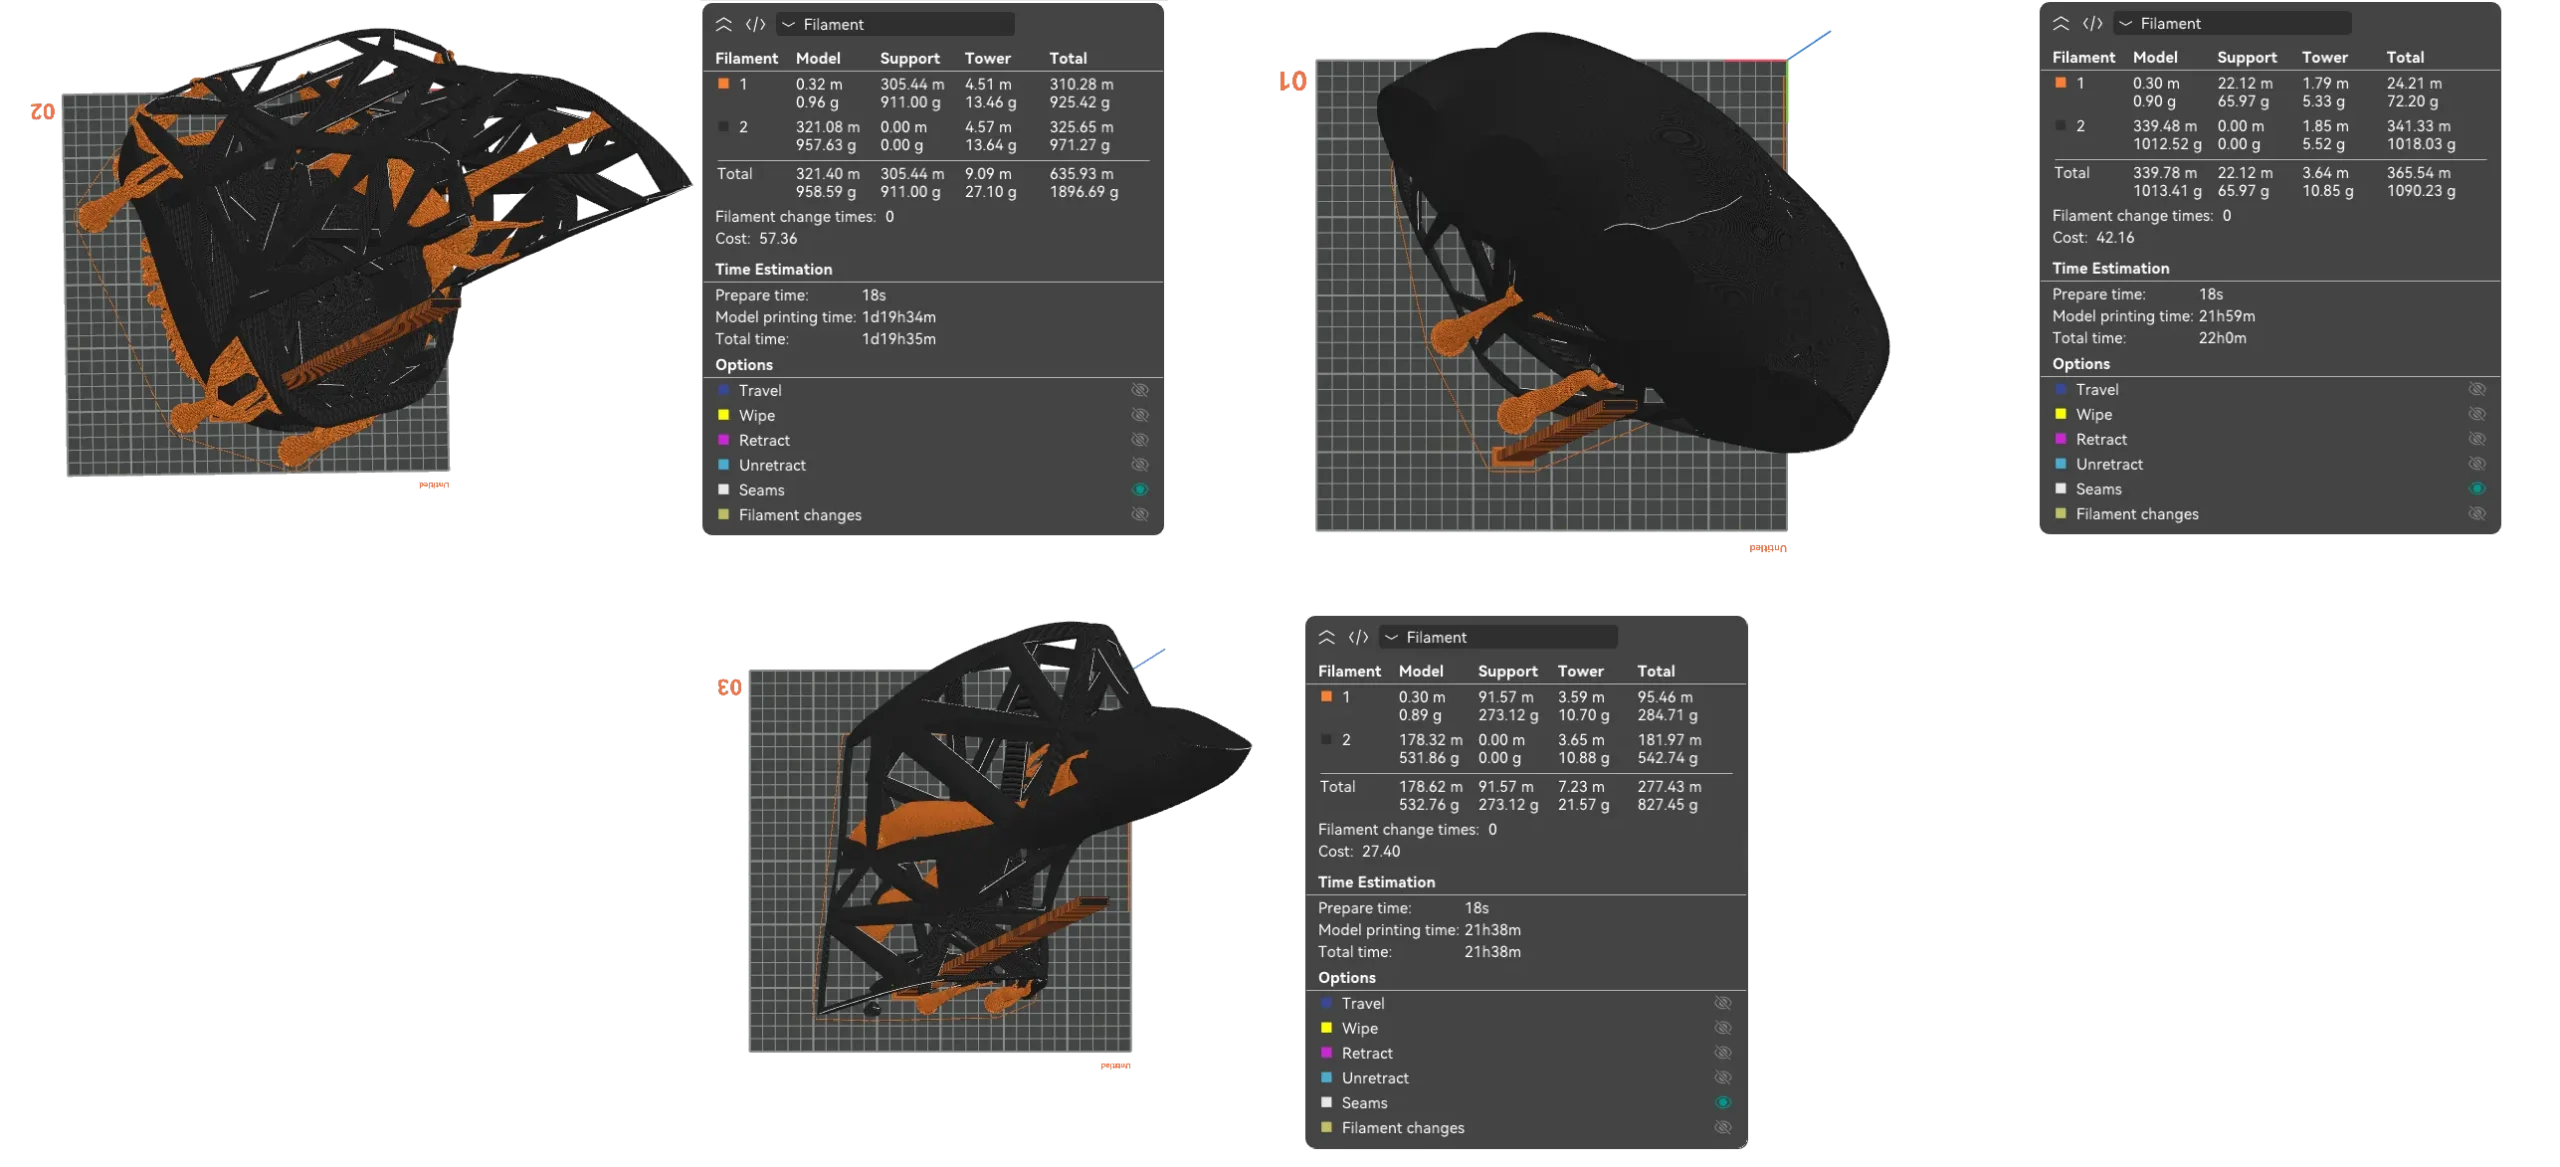Screen dimensions: 2560x1167
Task: Click Filament changes eye in cost 27.40 panel
Action: pos(1722,1128)
